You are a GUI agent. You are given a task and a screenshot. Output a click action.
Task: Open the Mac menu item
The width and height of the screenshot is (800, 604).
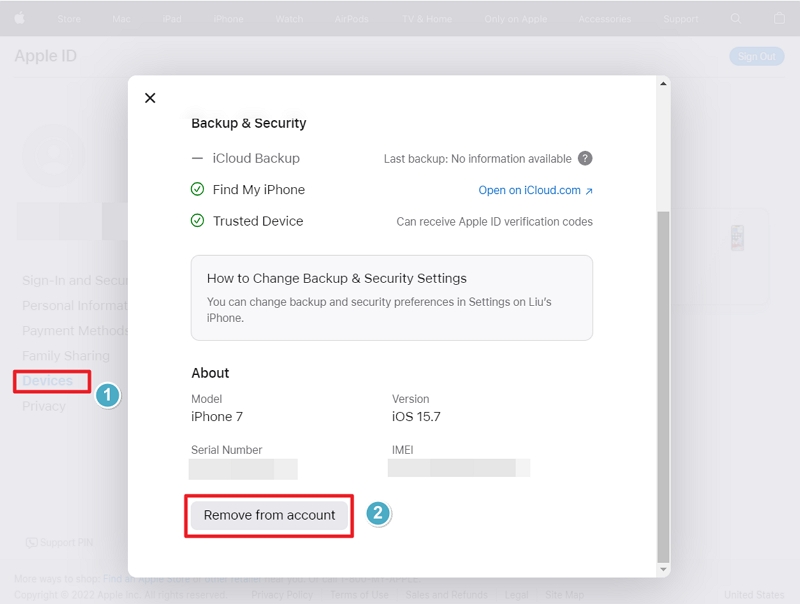pos(121,19)
